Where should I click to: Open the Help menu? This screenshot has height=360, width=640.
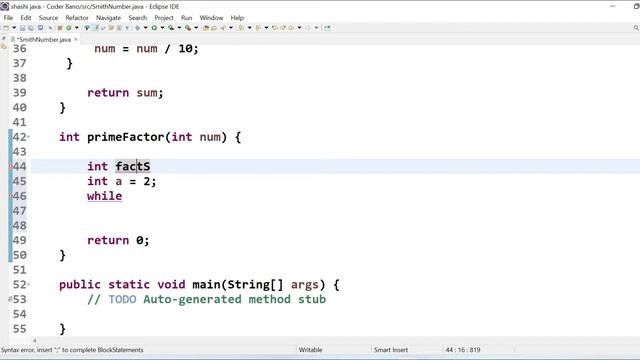(x=237, y=18)
